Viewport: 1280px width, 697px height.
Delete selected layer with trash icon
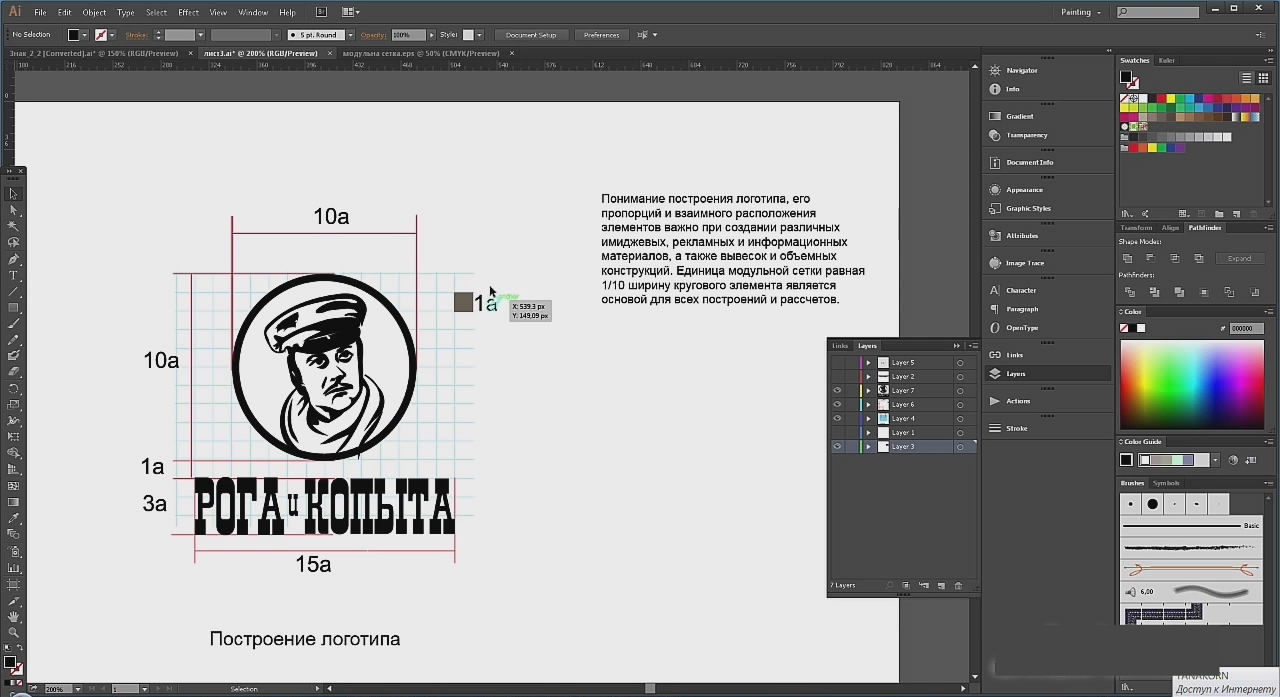click(957, 585)
